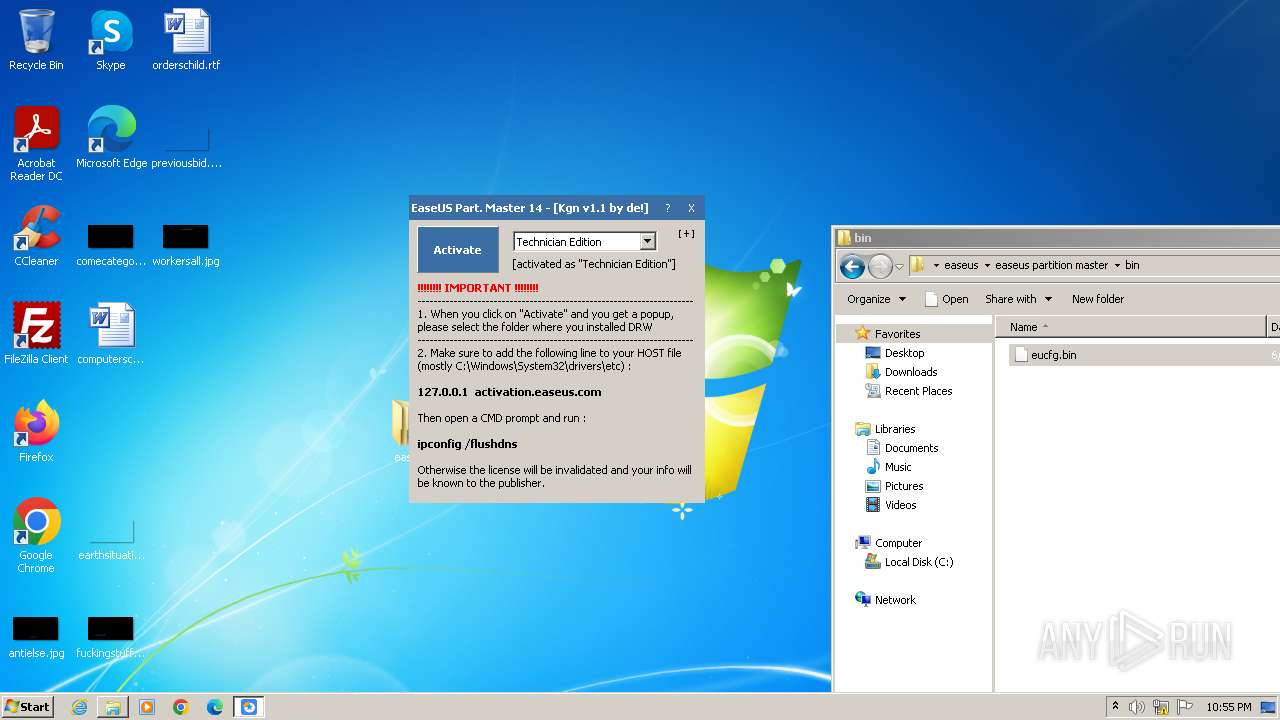Open the Technician Edition dropdown
Screen dimensions: 1280x720
point(647,241)
